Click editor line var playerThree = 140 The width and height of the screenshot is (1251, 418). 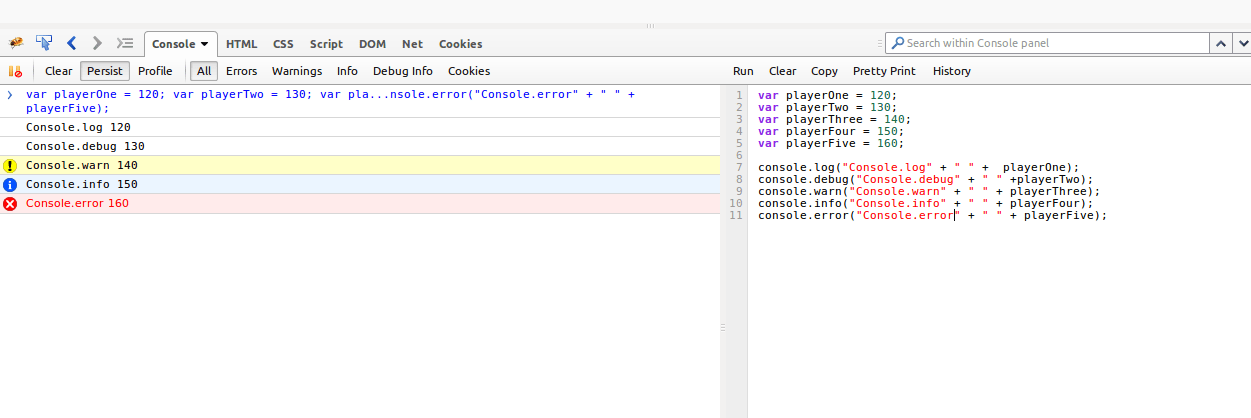pyautogui.click(x=835, y=119)
